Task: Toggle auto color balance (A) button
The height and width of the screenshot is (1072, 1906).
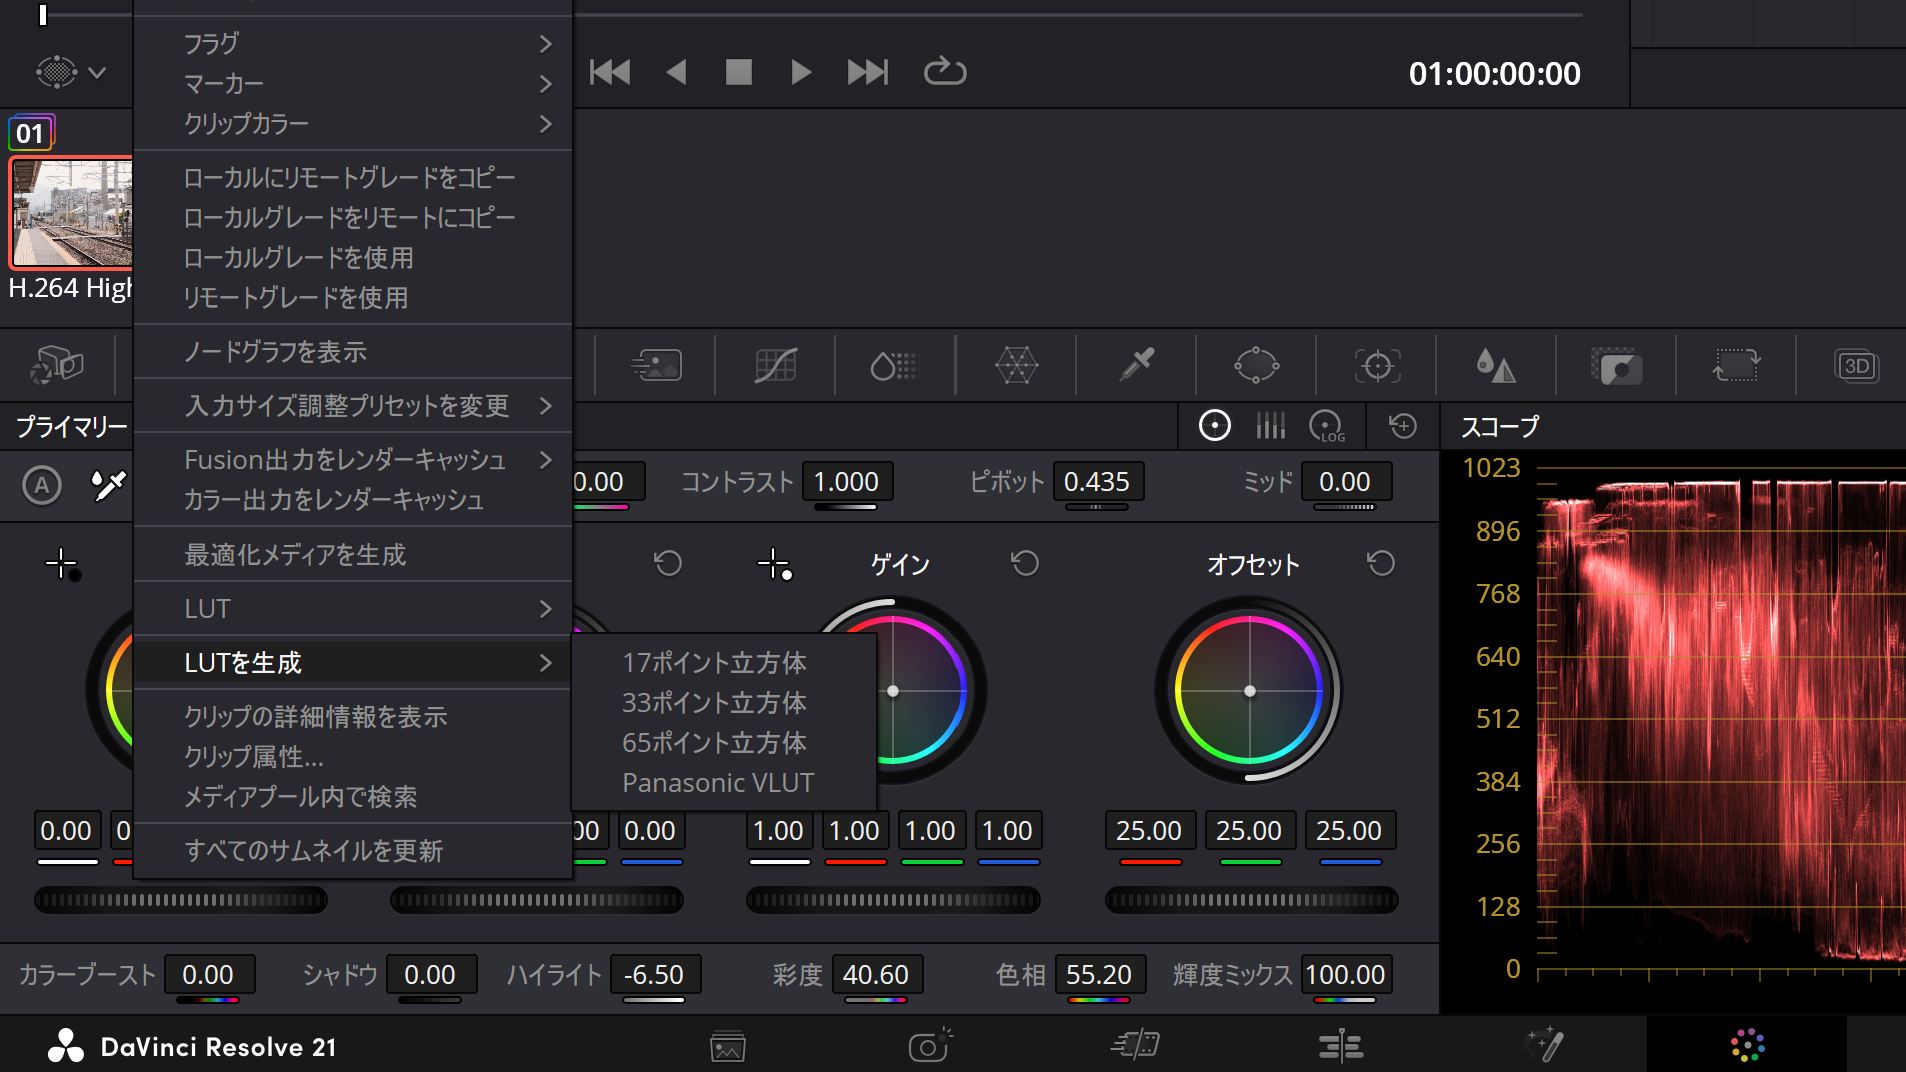Action: [42, 486]
